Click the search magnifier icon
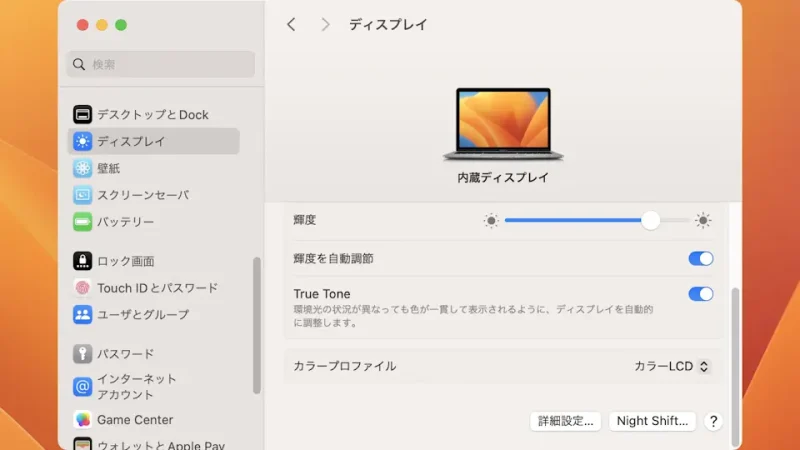Screen dimensions: 800x450 tap(79, 64)
